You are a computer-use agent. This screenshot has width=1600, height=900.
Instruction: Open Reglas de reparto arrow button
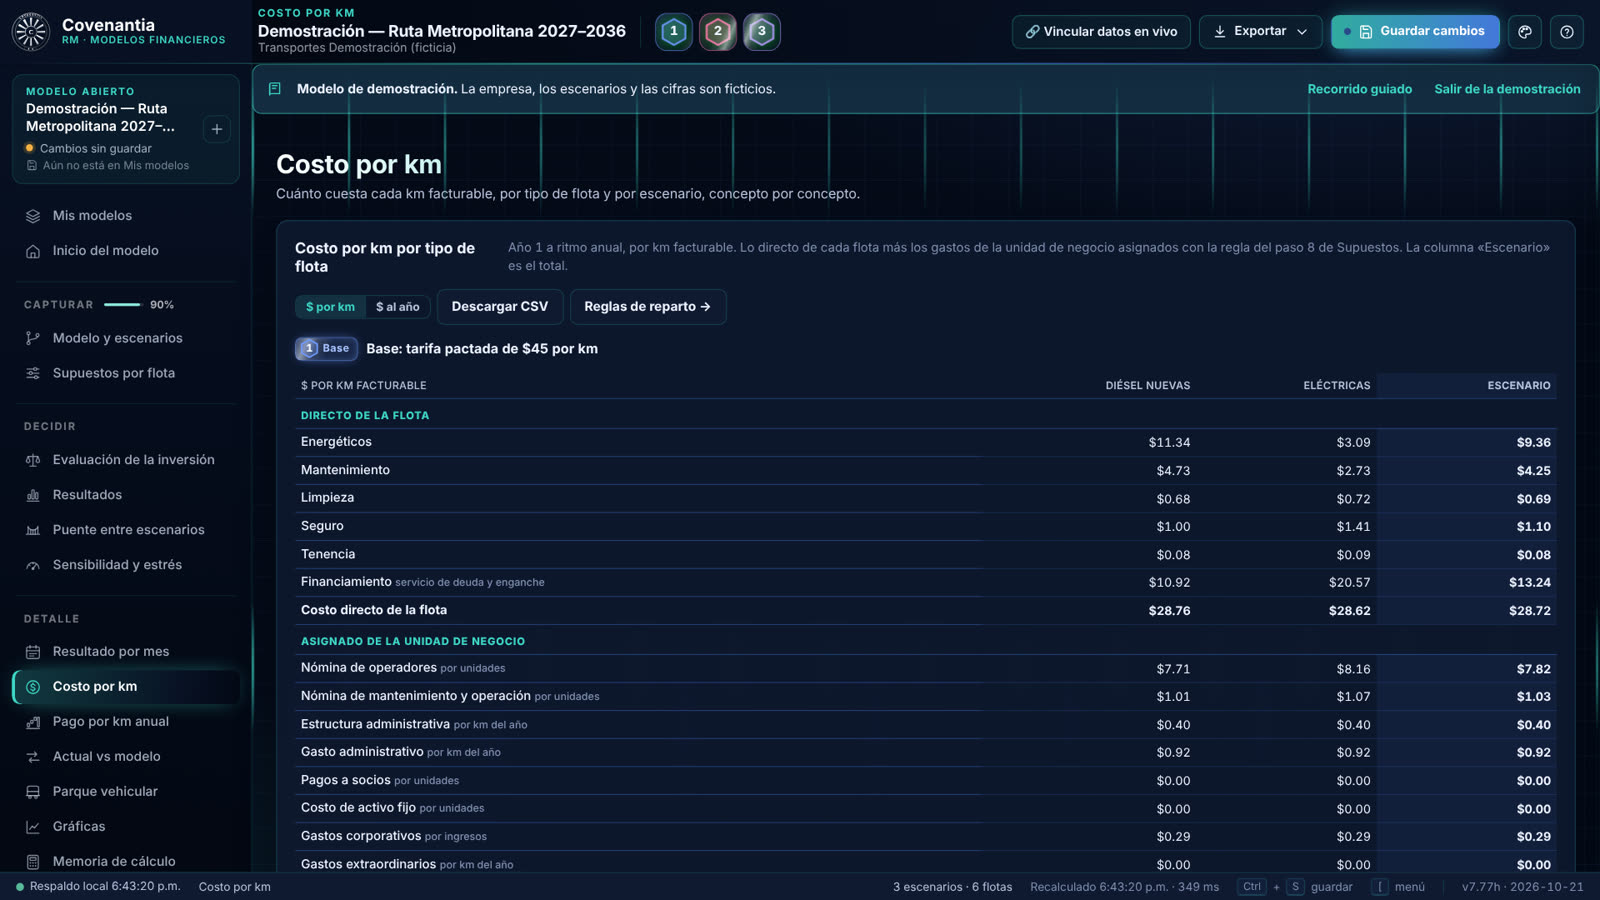click(x=648, y=307)
